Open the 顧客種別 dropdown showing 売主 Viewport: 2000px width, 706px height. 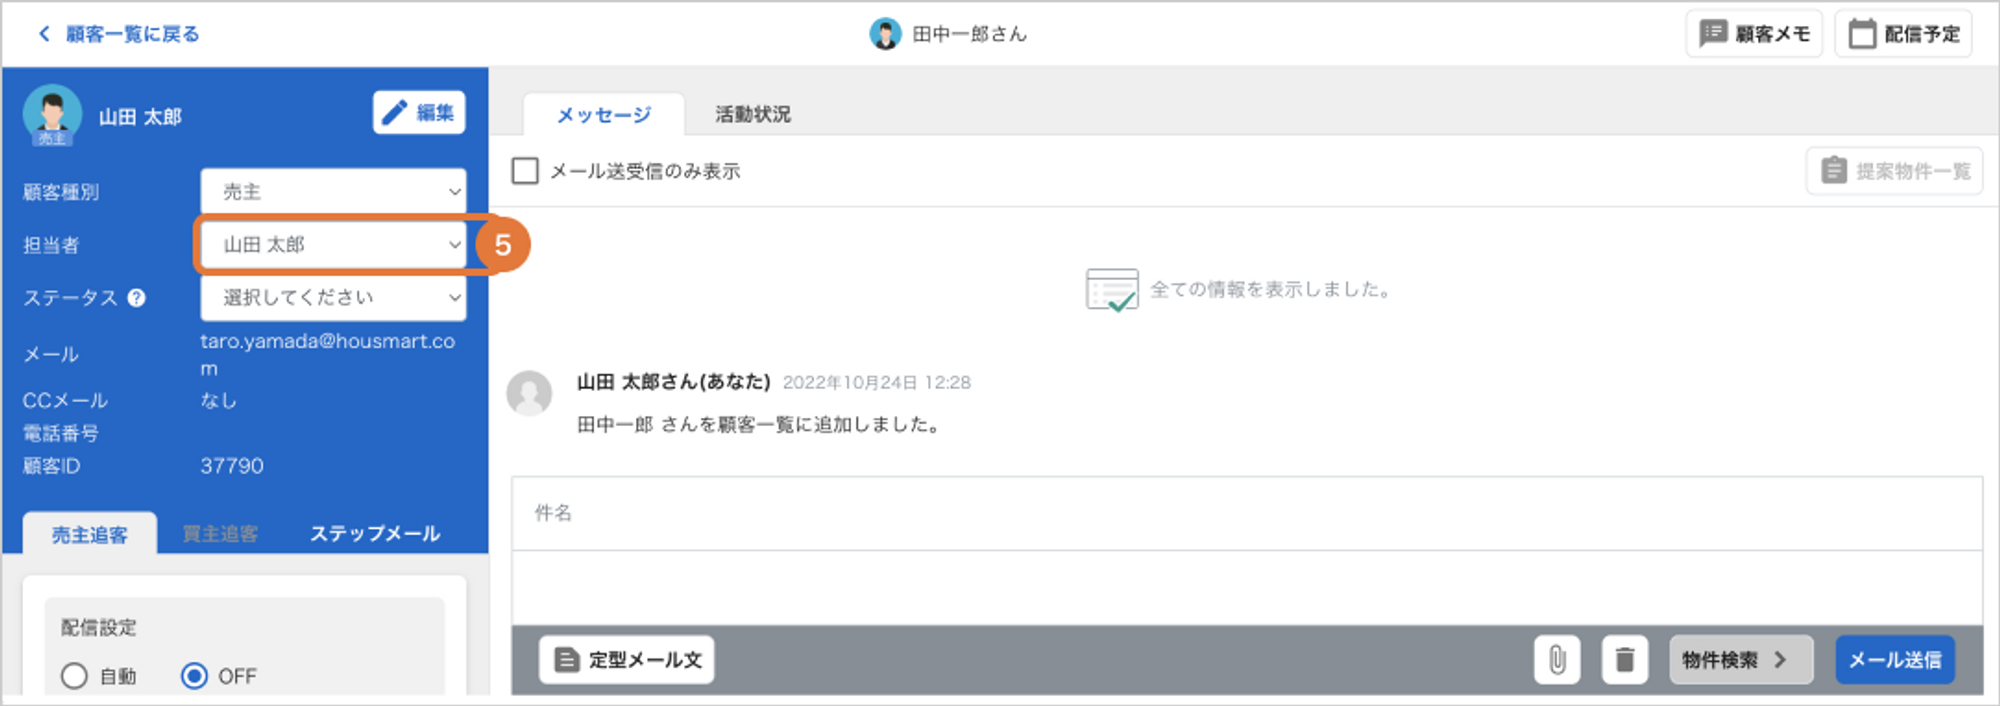(333, 191)
